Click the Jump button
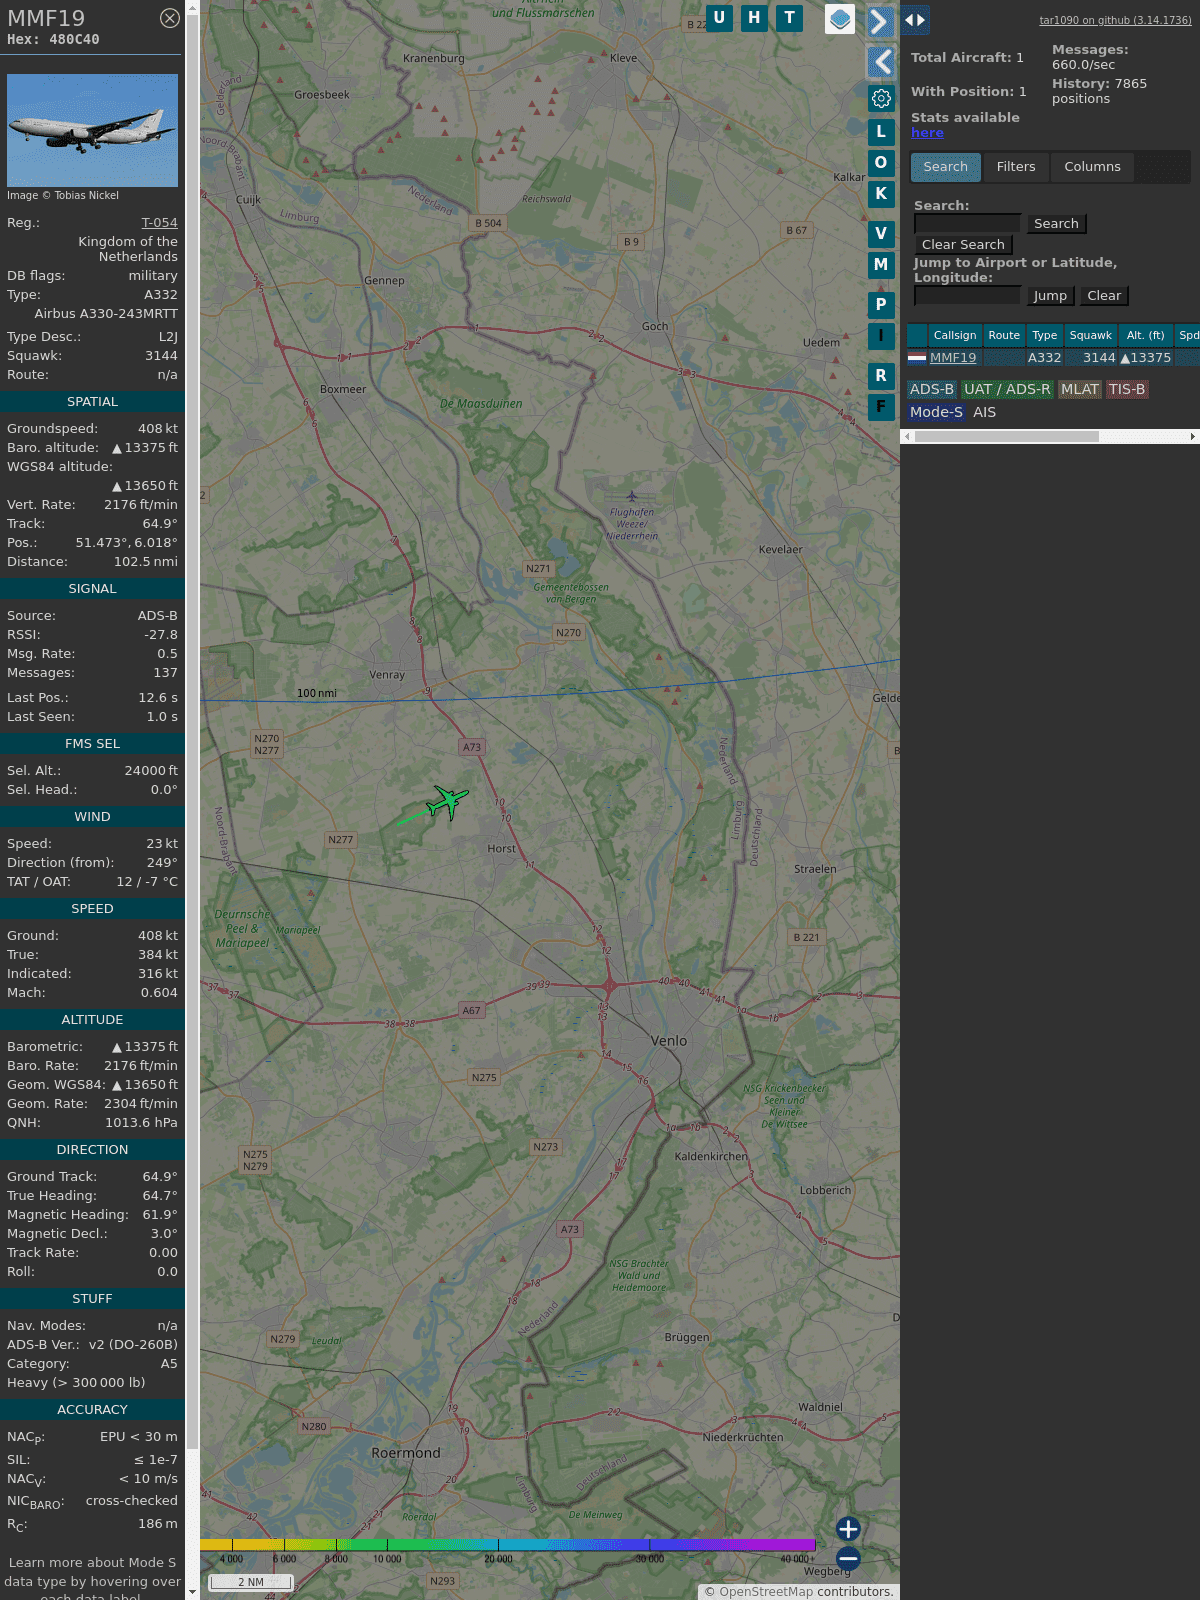The width and height of the screenshot is (1200, 1600). [x=1050, y=296]
